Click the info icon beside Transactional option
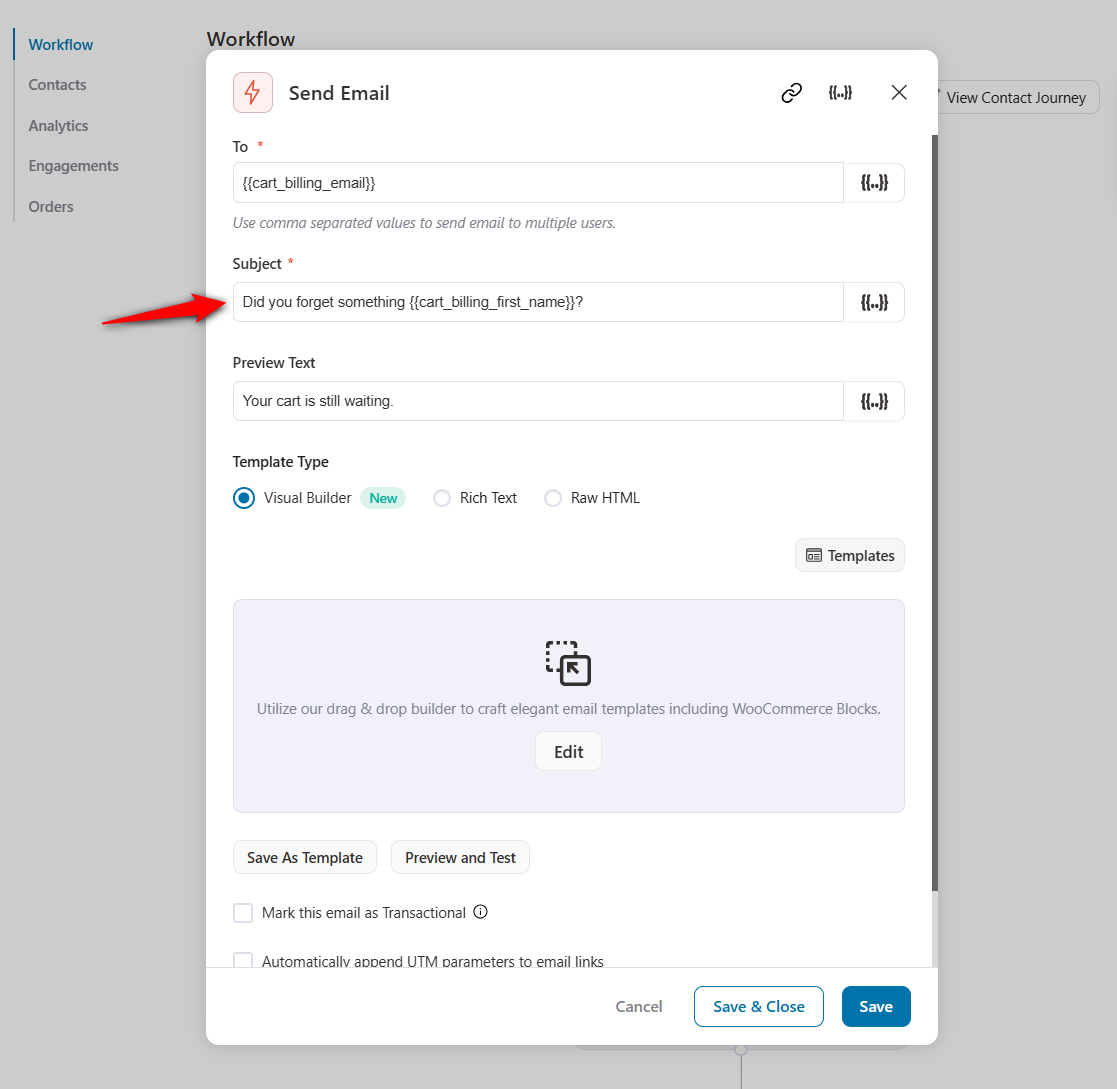The width and height of the screenshot is (1117, 1089). pos(481,912)
